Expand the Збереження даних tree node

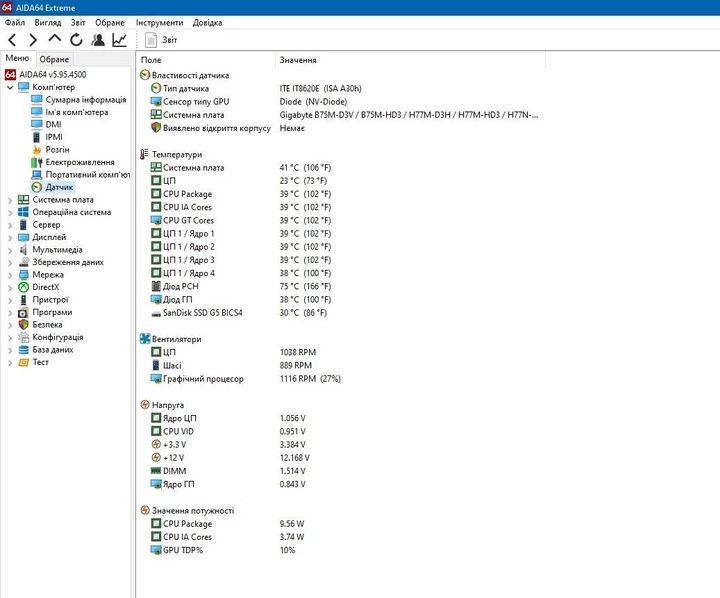coord(10,263)
